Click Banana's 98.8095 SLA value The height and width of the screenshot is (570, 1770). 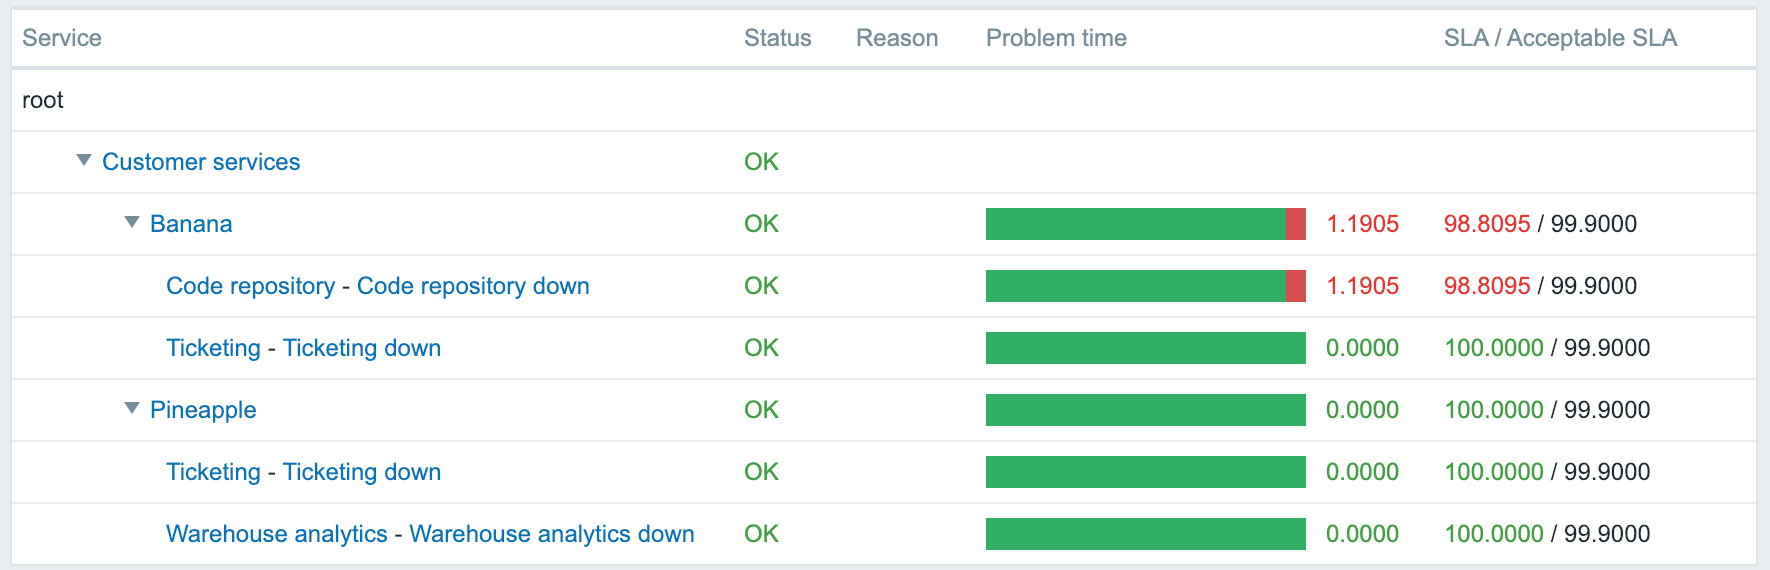(x=1487, y=224)
